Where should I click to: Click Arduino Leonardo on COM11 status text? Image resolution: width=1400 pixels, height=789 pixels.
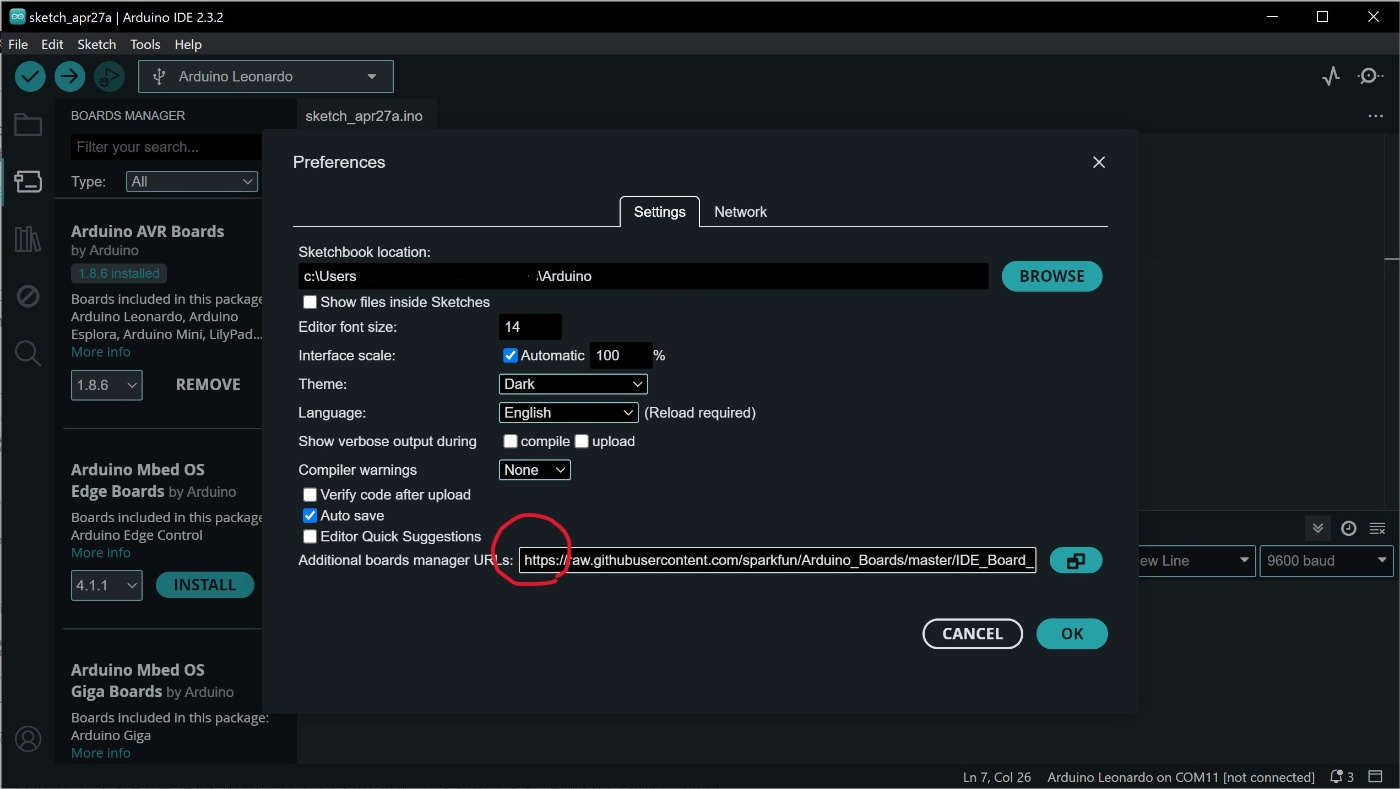(1180, 777)
